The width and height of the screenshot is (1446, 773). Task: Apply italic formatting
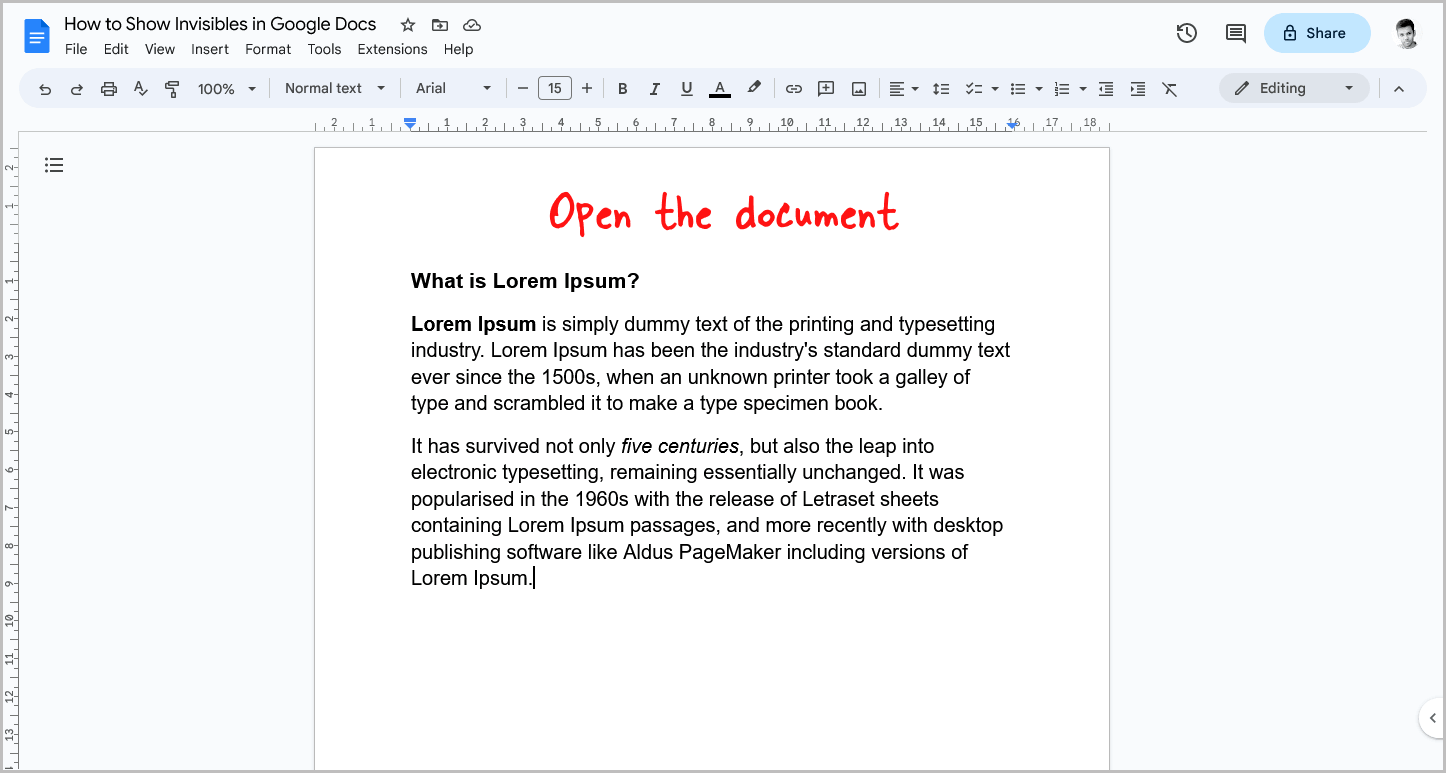click(x=654, y=88)
